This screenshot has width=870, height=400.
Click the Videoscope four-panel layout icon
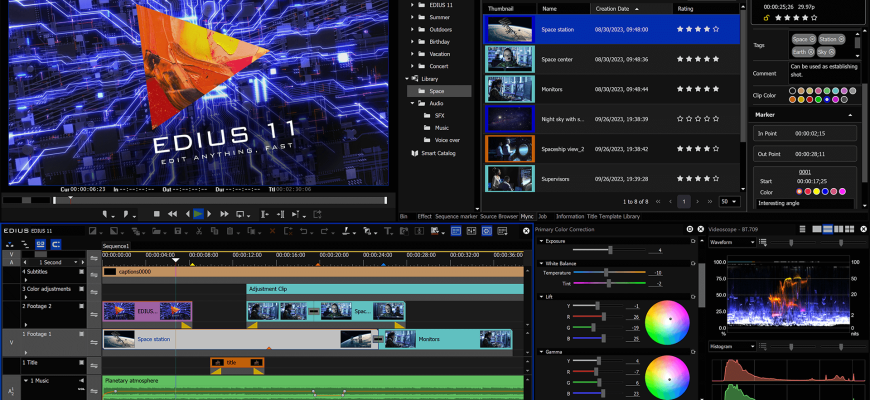point(849,229)
